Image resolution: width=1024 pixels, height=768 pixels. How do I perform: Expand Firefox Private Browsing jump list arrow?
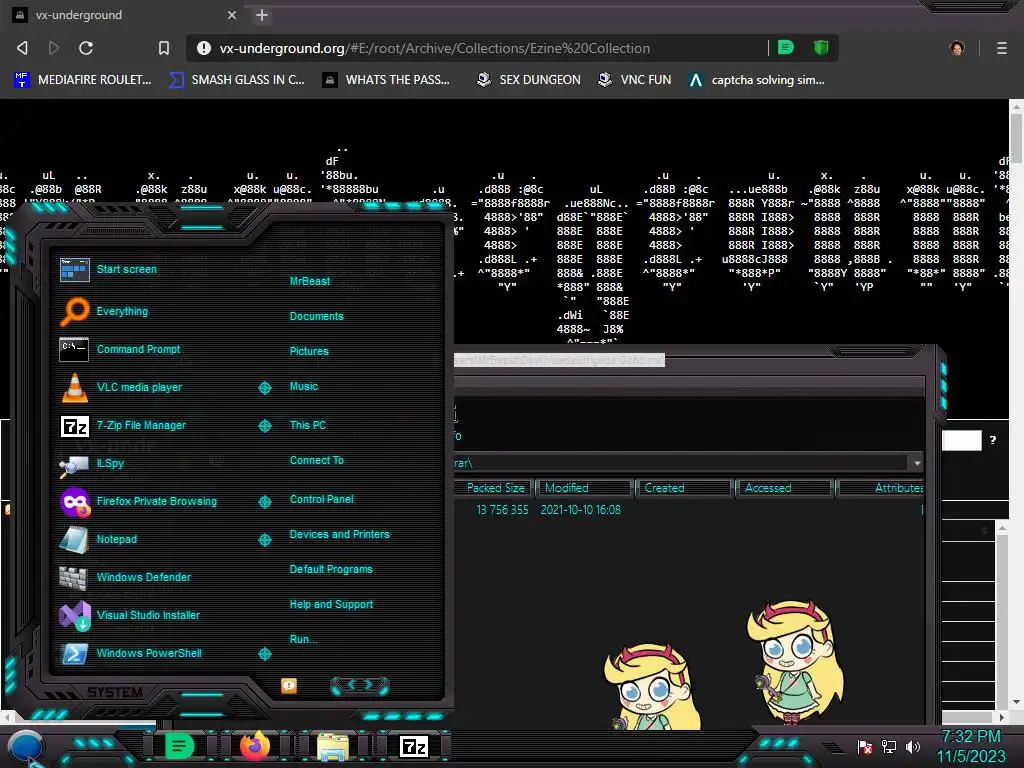(264, 502)
